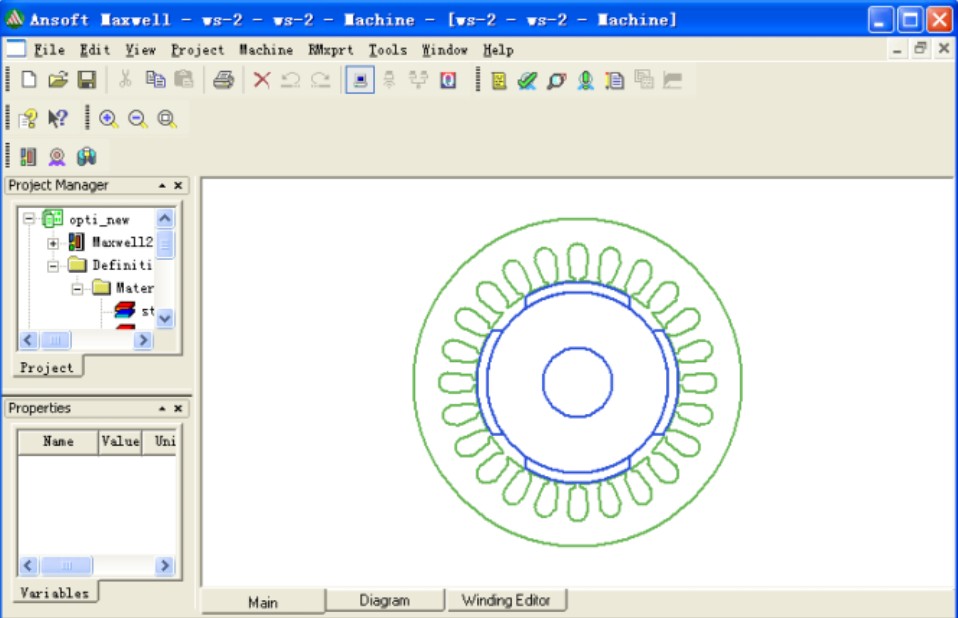This screenshot has width=958, height=618.
Task: Select the Project tab in Project Manager
Action: tap(46, 368)
